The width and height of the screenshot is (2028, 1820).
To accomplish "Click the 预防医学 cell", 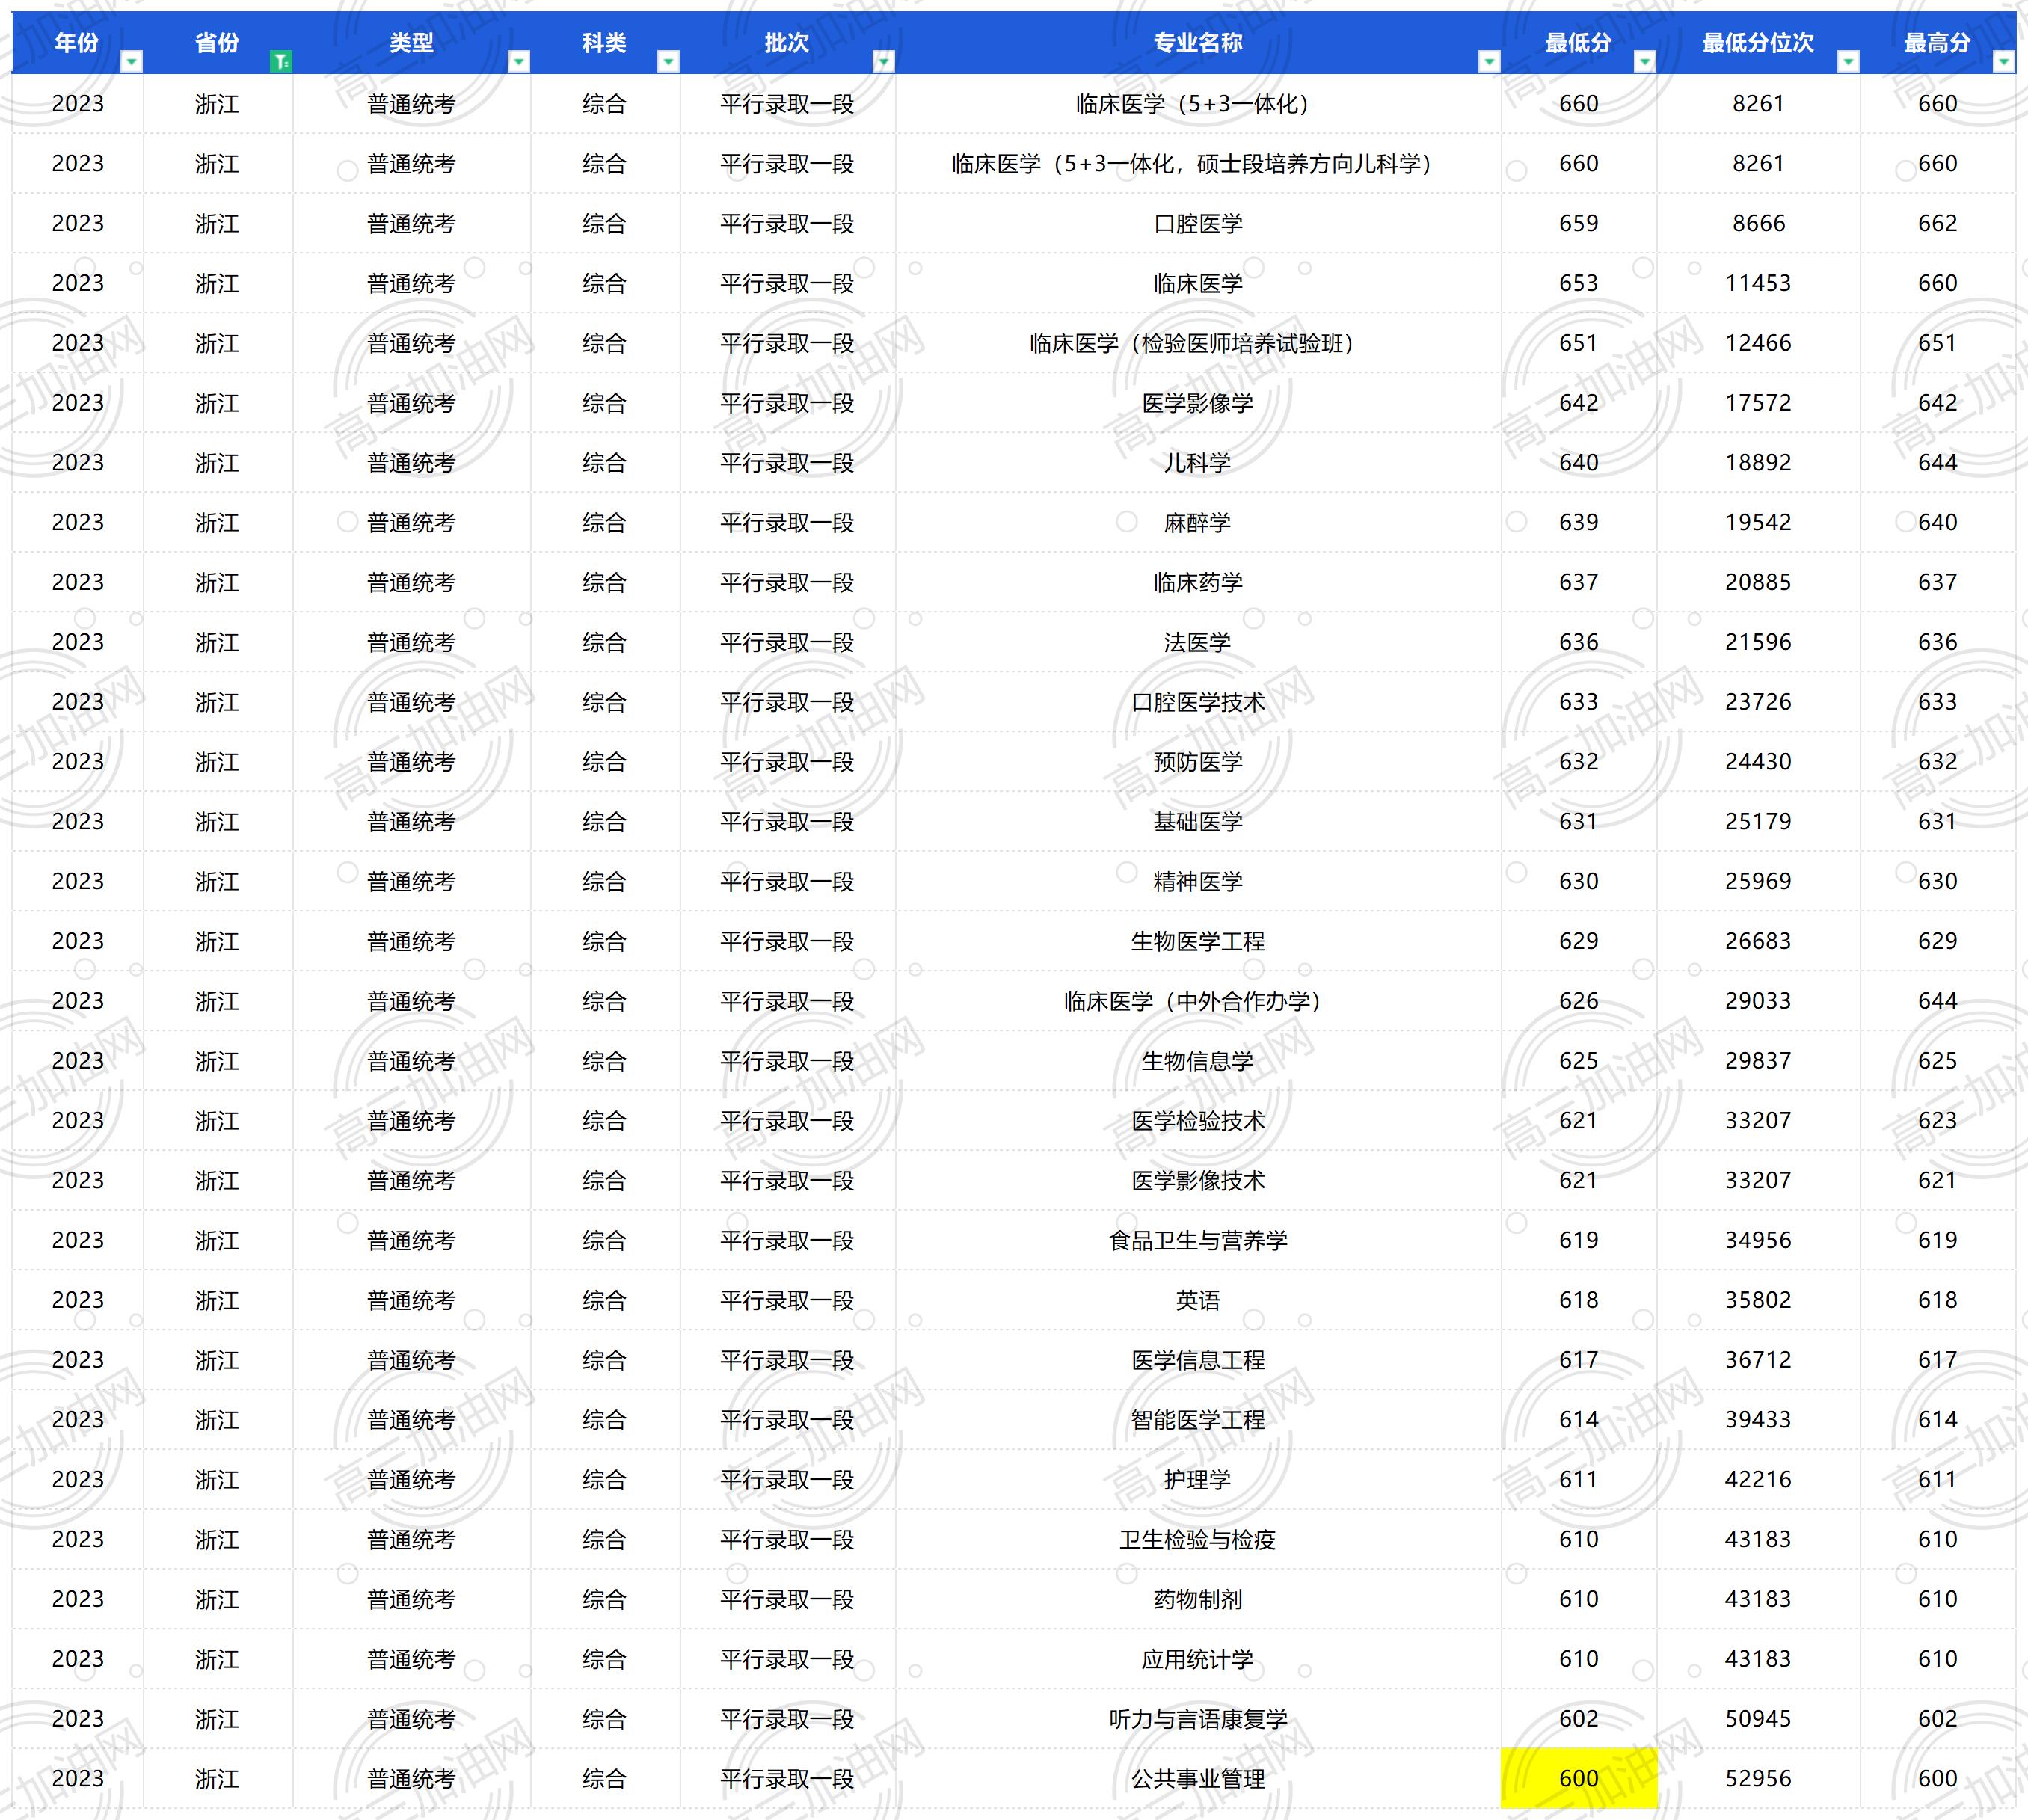I will point(1198,762).
